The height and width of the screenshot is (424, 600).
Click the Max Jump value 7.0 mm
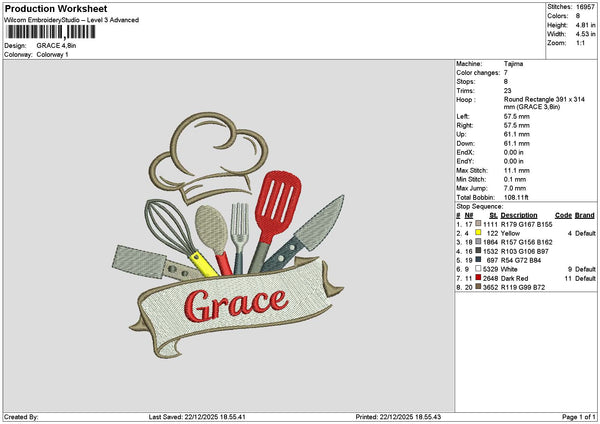coord(514,188)
